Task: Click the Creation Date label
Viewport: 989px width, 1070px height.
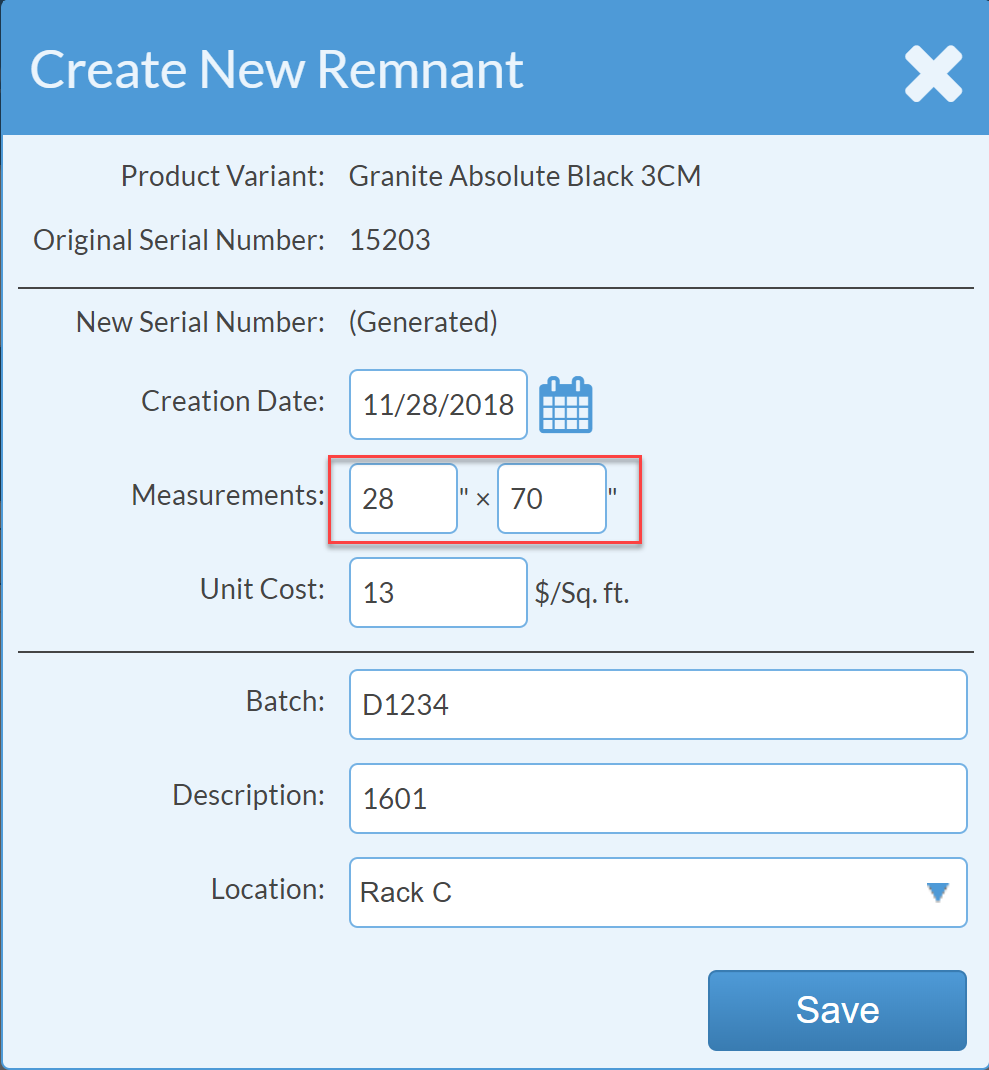Action: 233,401
